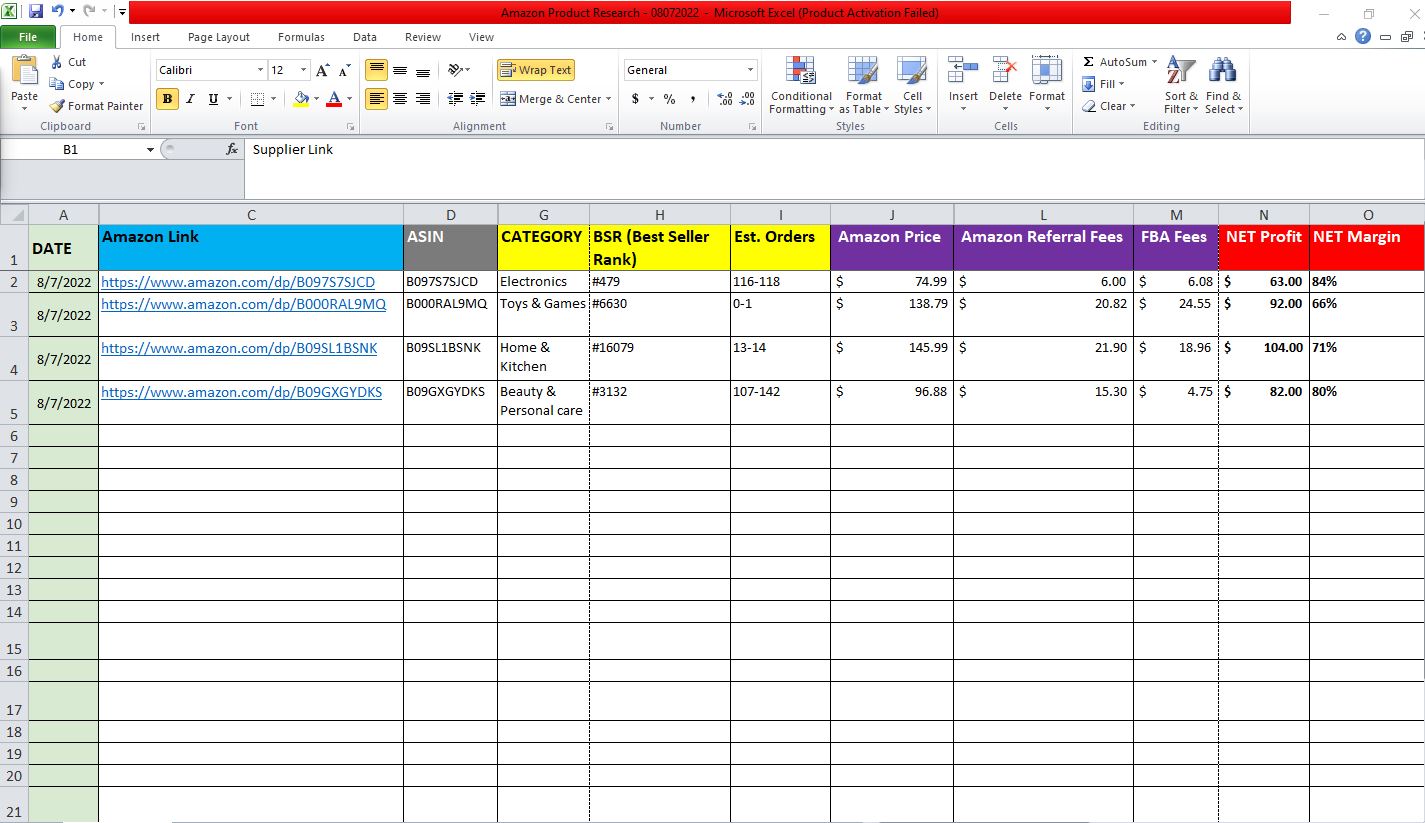Open Sort & Filter funnel icon

pos(1181,71)
